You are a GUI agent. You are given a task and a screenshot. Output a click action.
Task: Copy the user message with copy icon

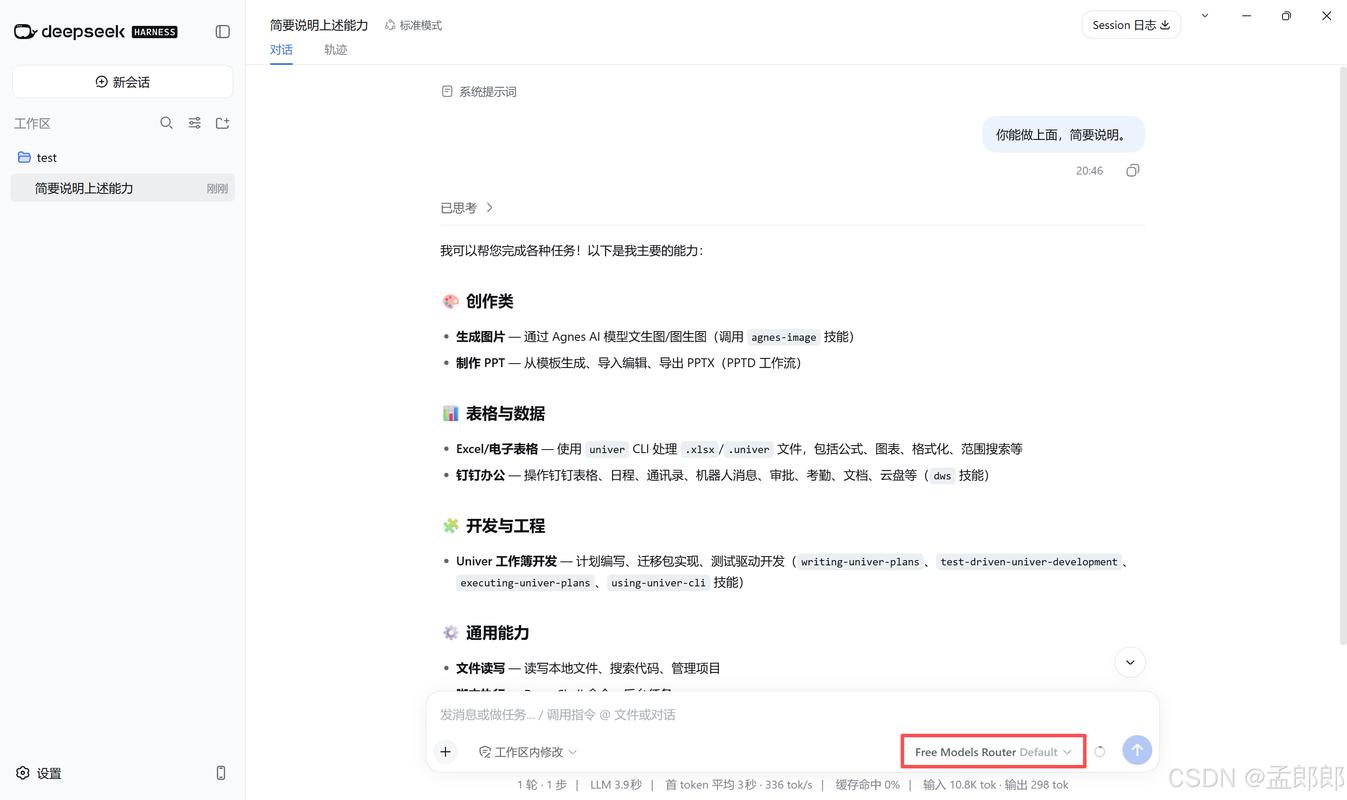pos(1133,171)
